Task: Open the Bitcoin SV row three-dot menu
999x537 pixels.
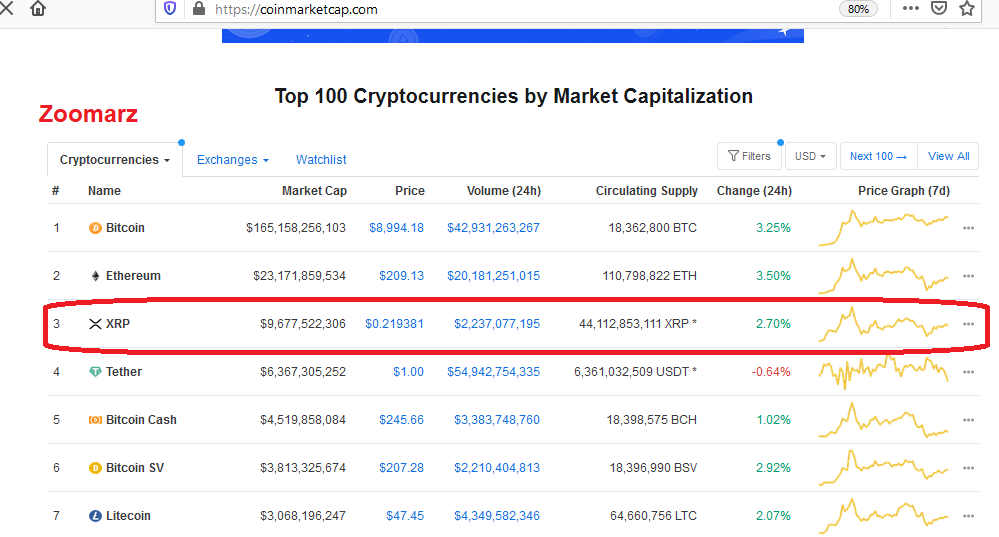Action: tap(968, 468)
